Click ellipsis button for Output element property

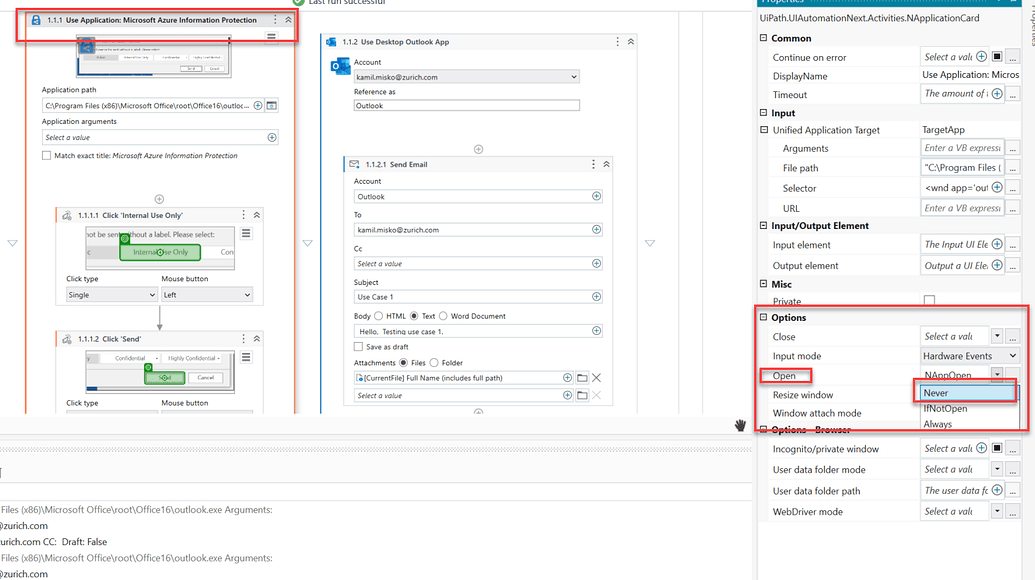pos(1013,265)
